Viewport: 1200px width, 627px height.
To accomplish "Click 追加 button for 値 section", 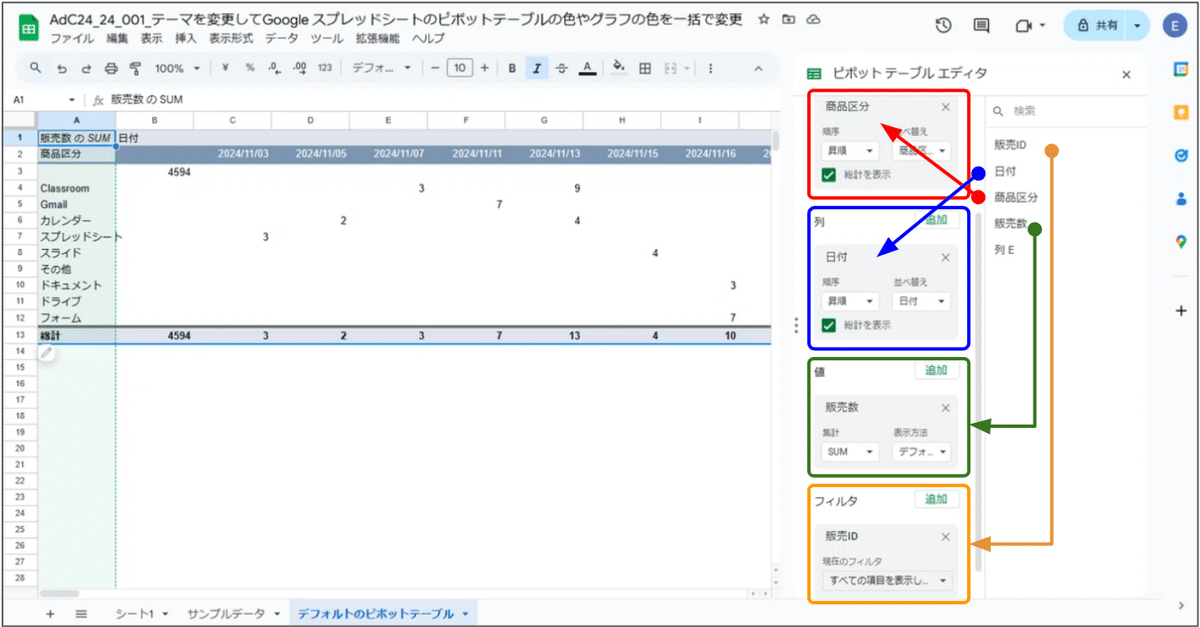I will tap(936, 370).
